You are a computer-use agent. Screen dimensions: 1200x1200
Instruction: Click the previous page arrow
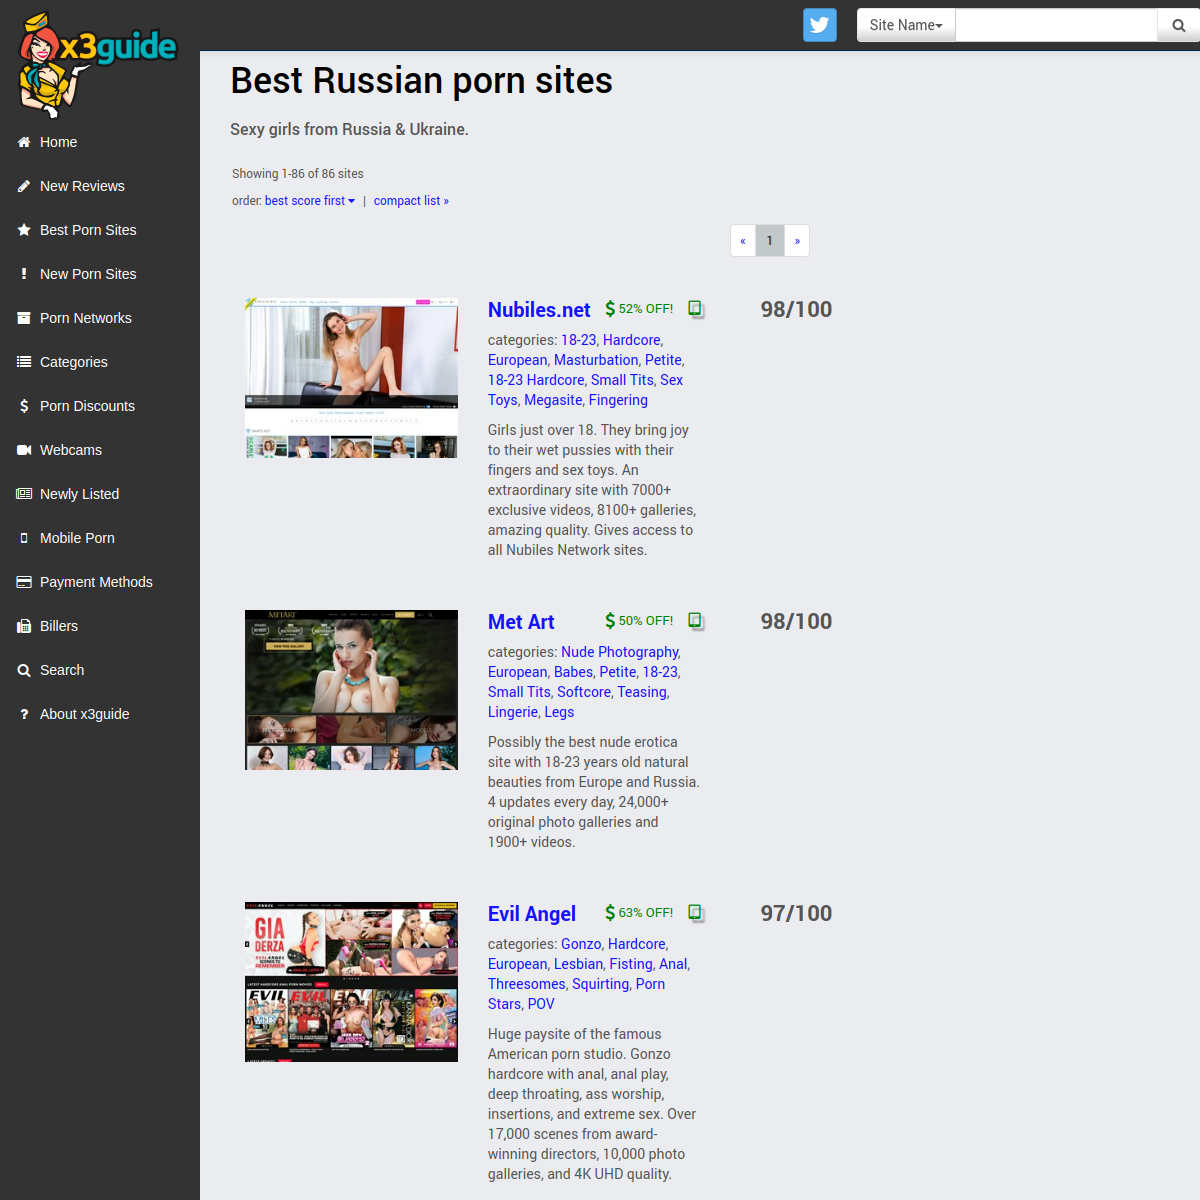(x=743, y=241)
